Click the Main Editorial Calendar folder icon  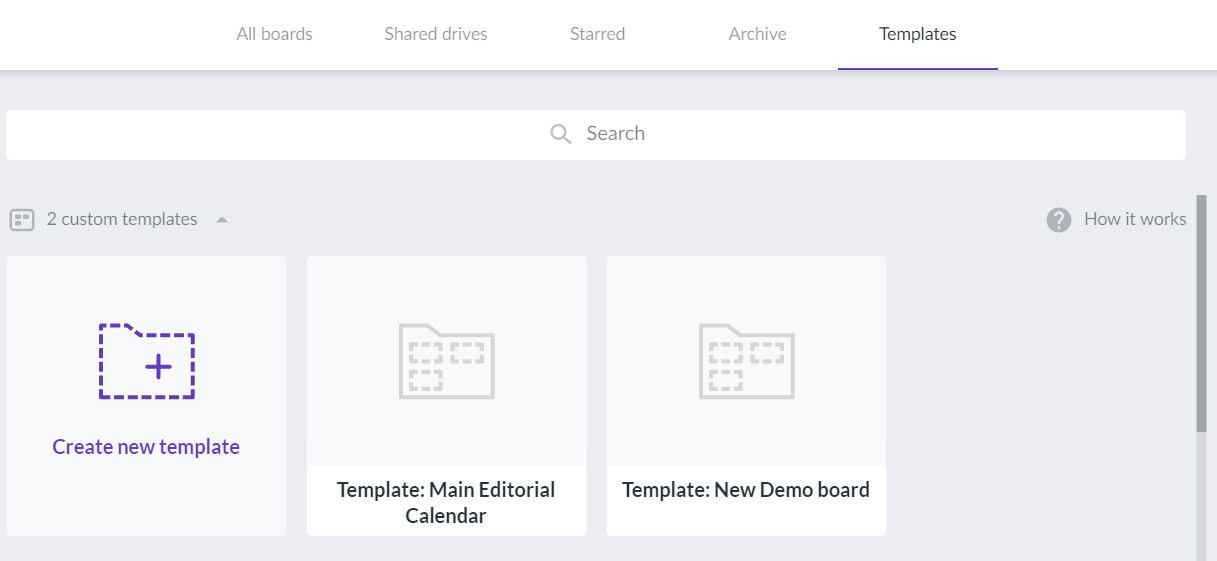[446, 361]
